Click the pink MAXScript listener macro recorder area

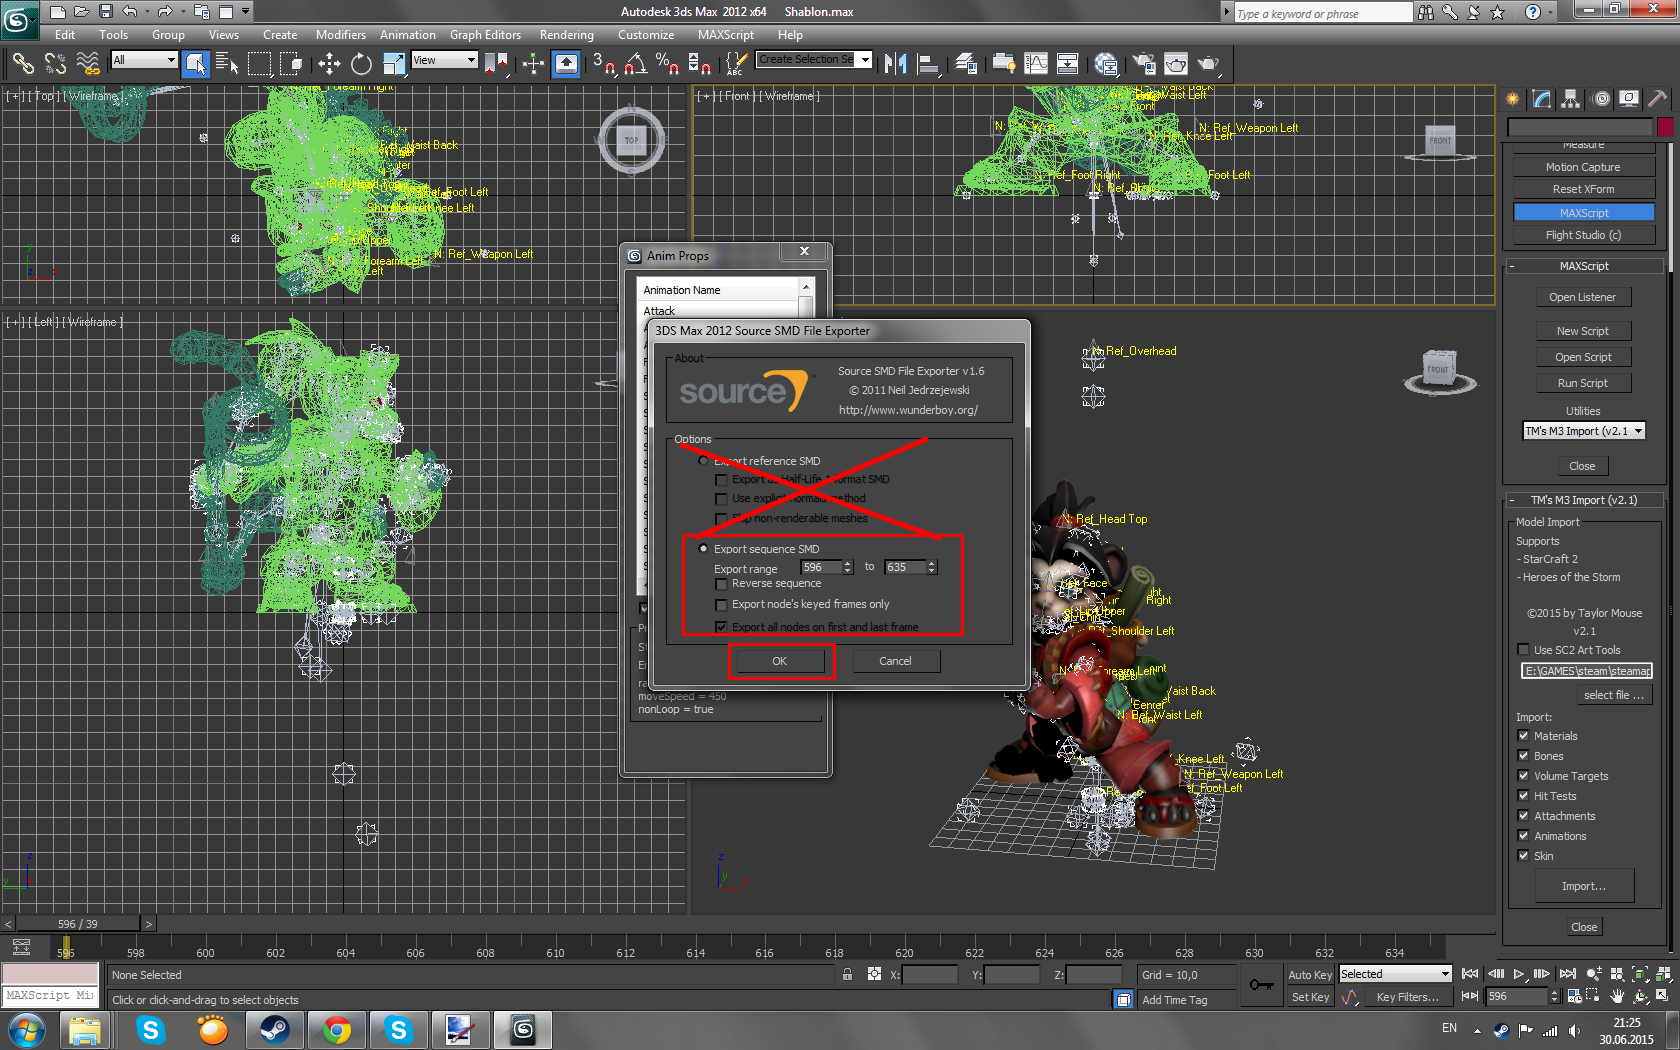click(x=50, y=974)
